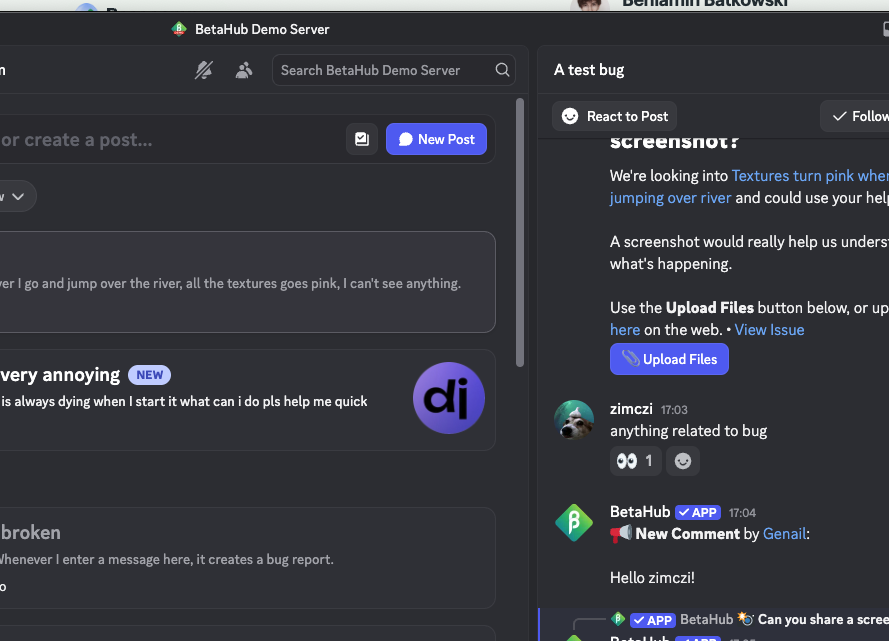Toggle the notification bell mute icon
This screenshot has height=641, width=889.
pyautogui.click(x=204, y=70)
